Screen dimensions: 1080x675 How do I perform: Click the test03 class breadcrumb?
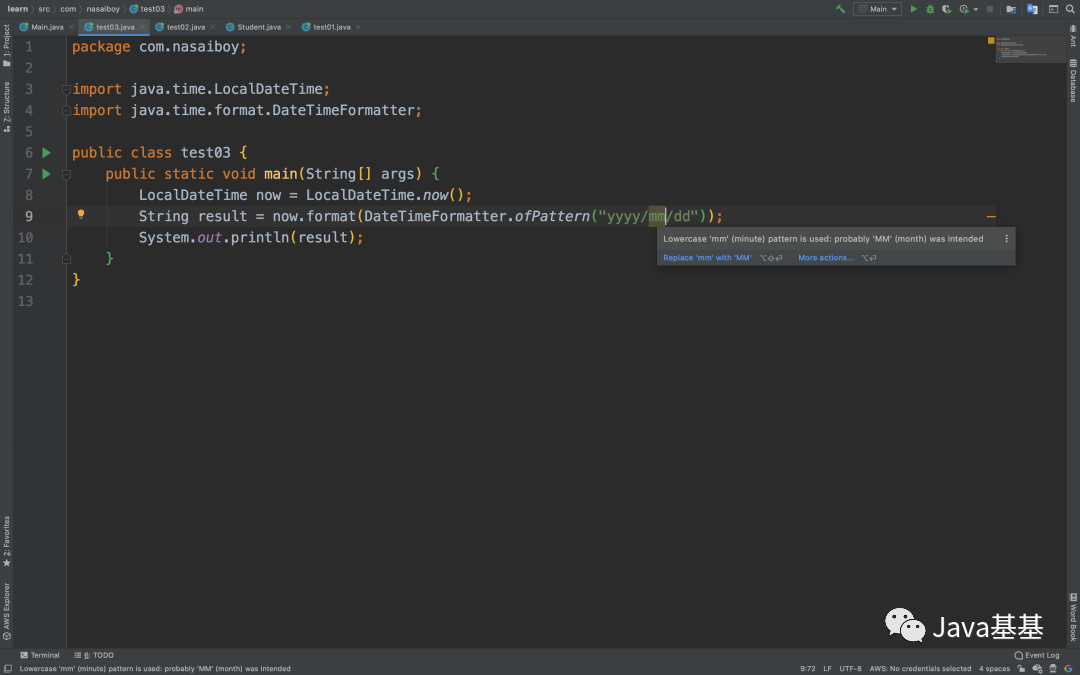point(147,9)
